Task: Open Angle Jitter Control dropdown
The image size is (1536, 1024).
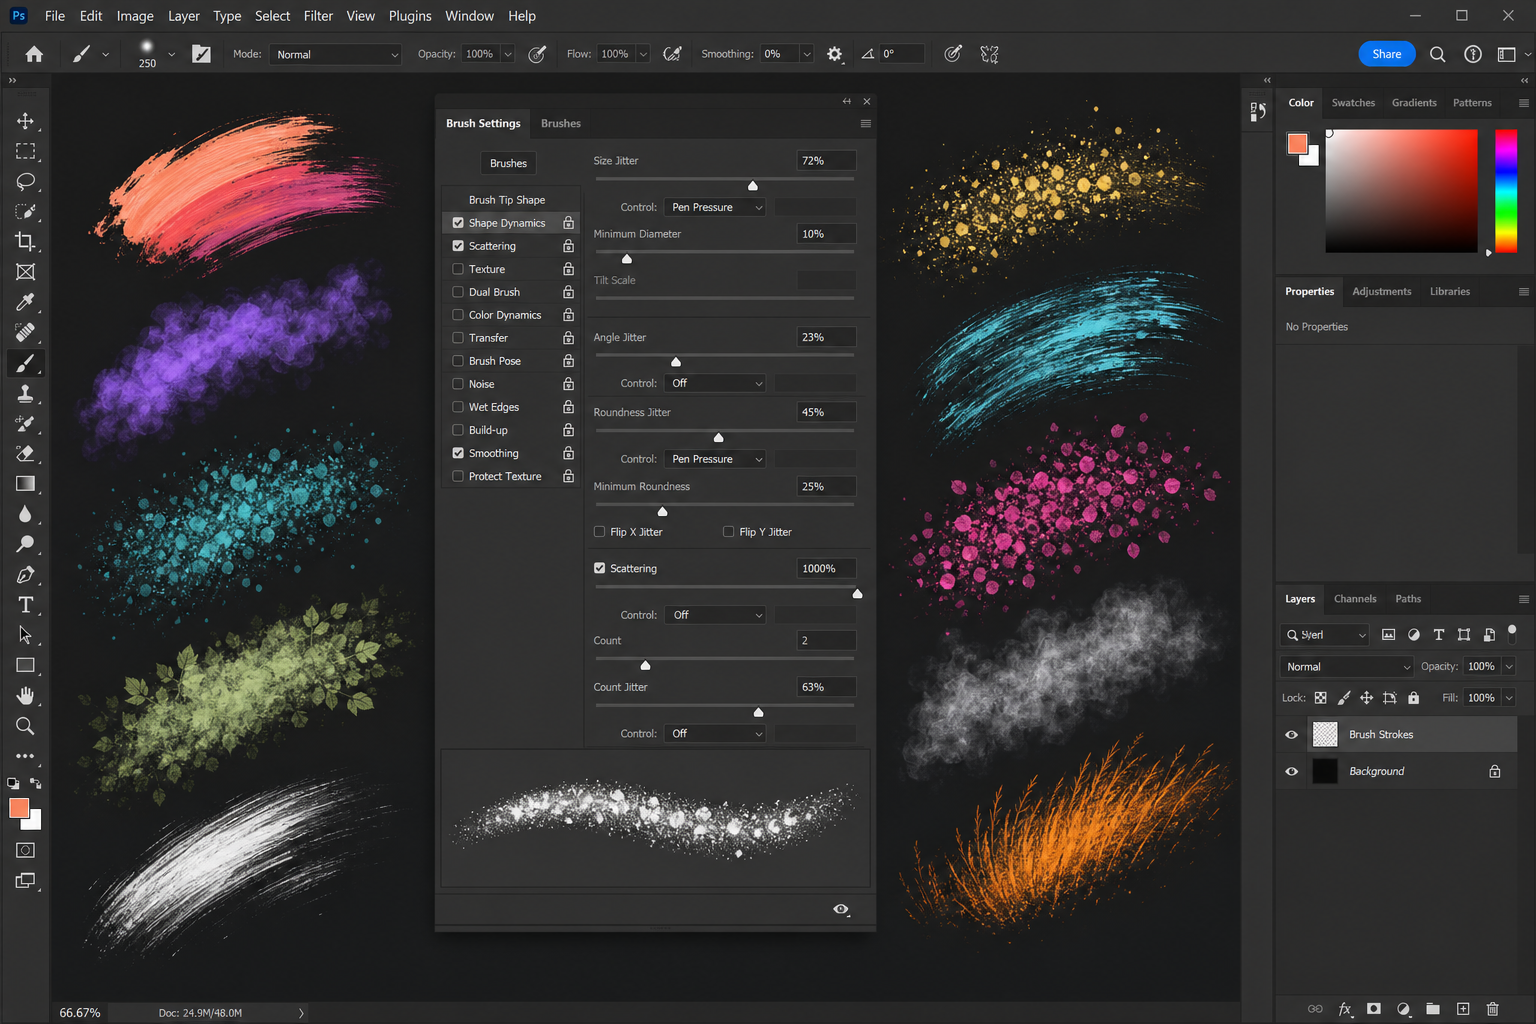Action: [x=716, y=383]
